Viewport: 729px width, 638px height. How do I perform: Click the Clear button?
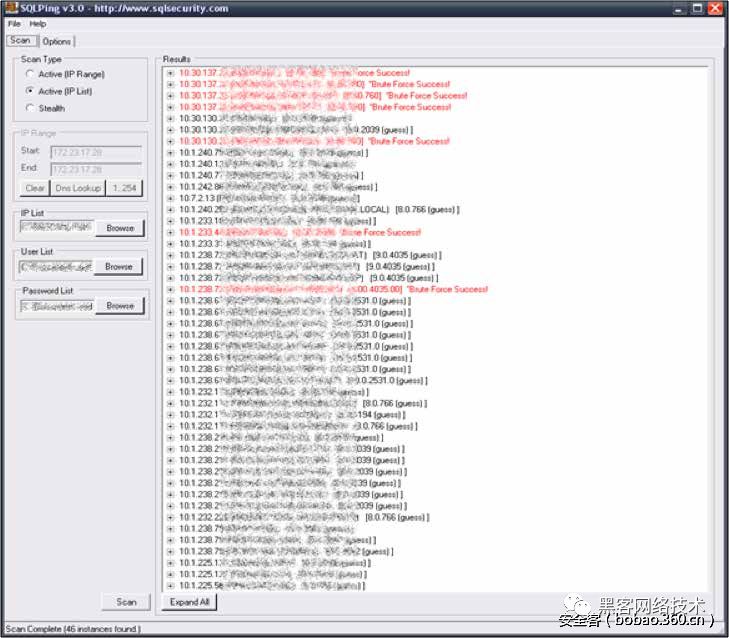point(35,188)
